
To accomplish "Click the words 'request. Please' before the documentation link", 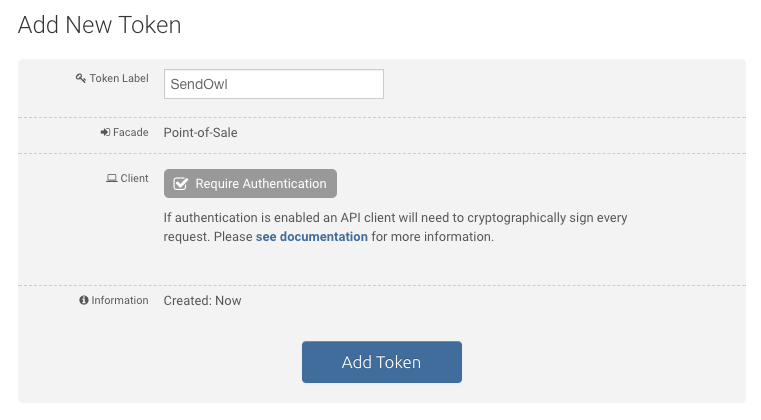I will (x=207, y=237).
